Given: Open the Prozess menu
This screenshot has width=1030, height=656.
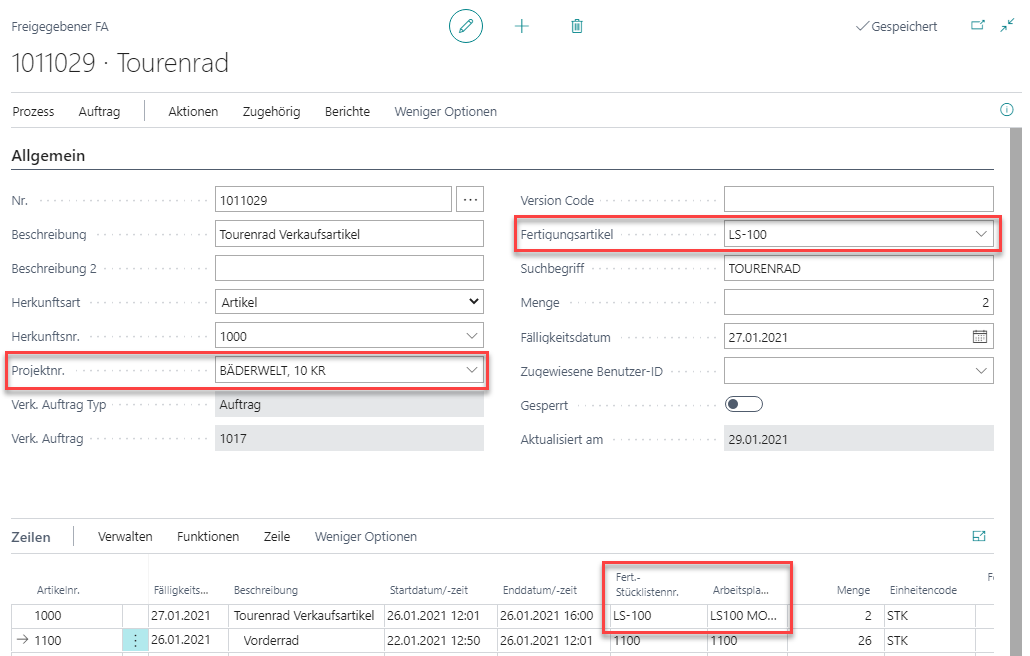Looking at the screenshot, I should (x=34, y=112).
